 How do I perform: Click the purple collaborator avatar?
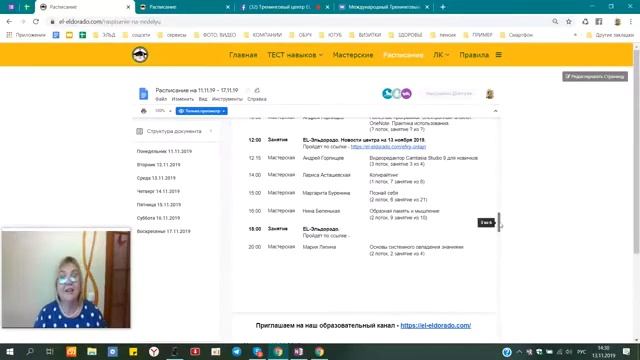click(406, 93)
